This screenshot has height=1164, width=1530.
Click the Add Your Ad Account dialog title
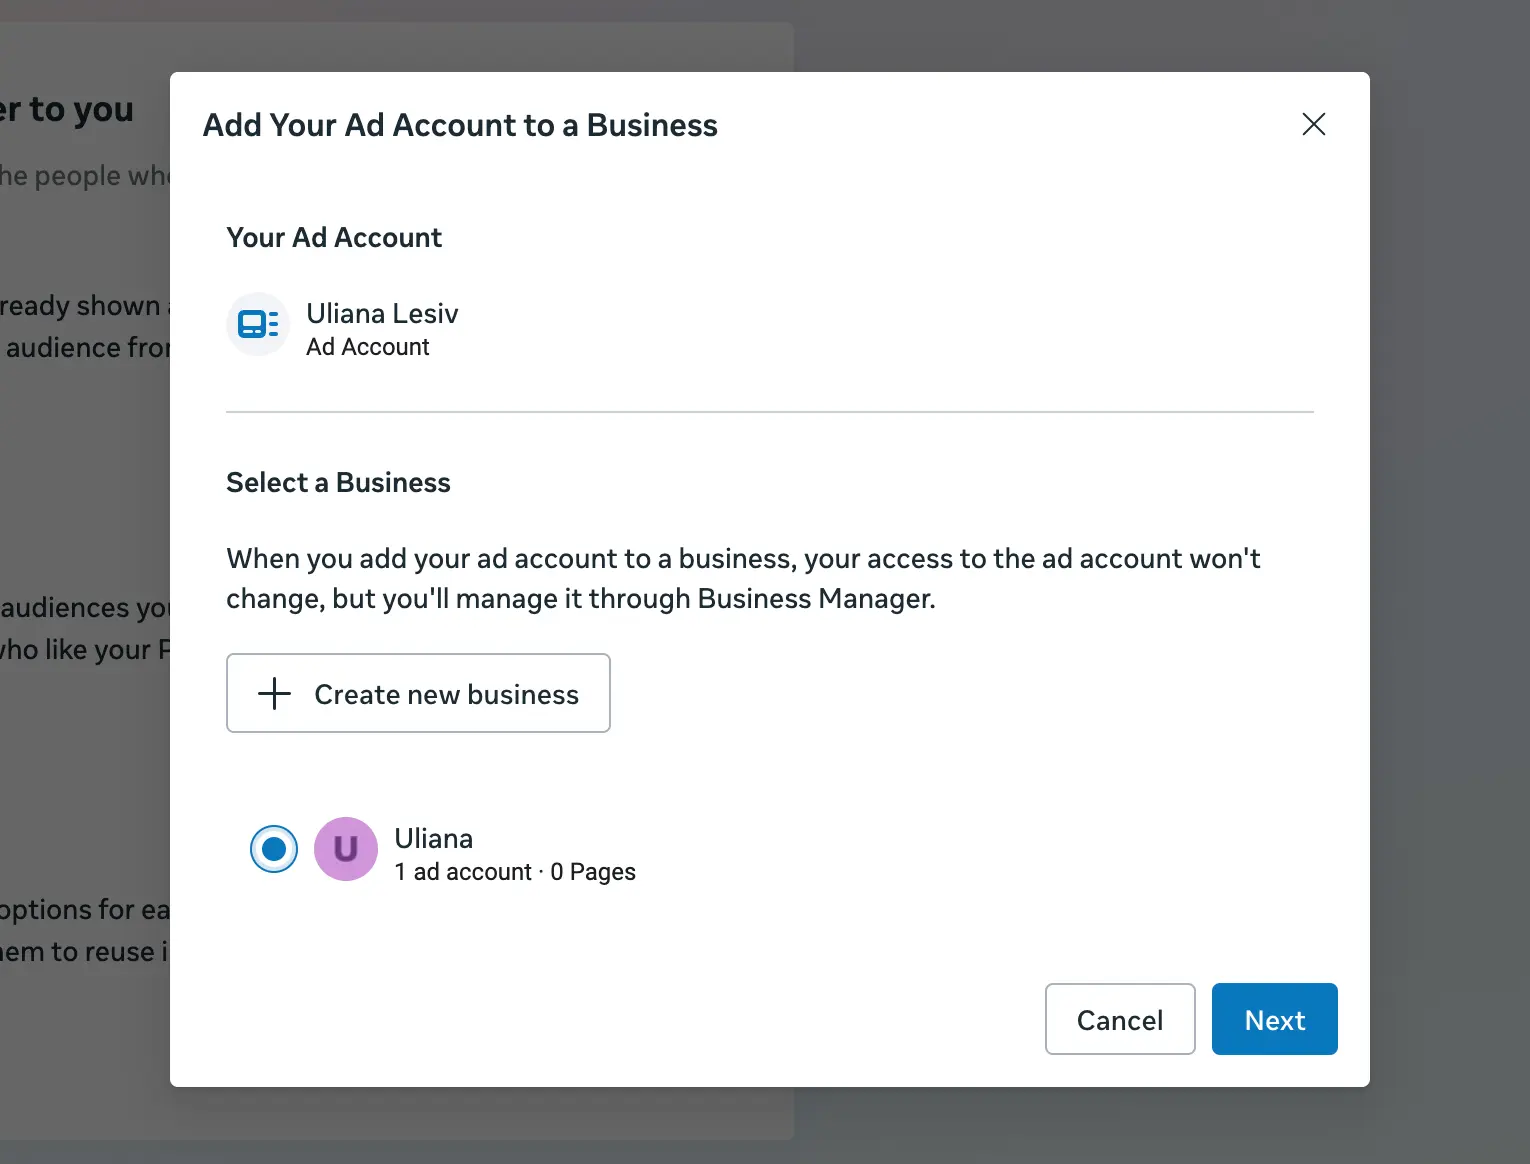(x=461, y=124)
